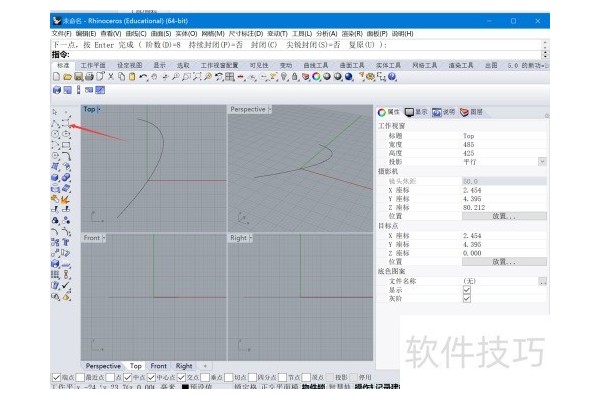The height and width of the screenshot is (400, 600).
Task: Select the arrow pointer tool
Action: [55, 112]
